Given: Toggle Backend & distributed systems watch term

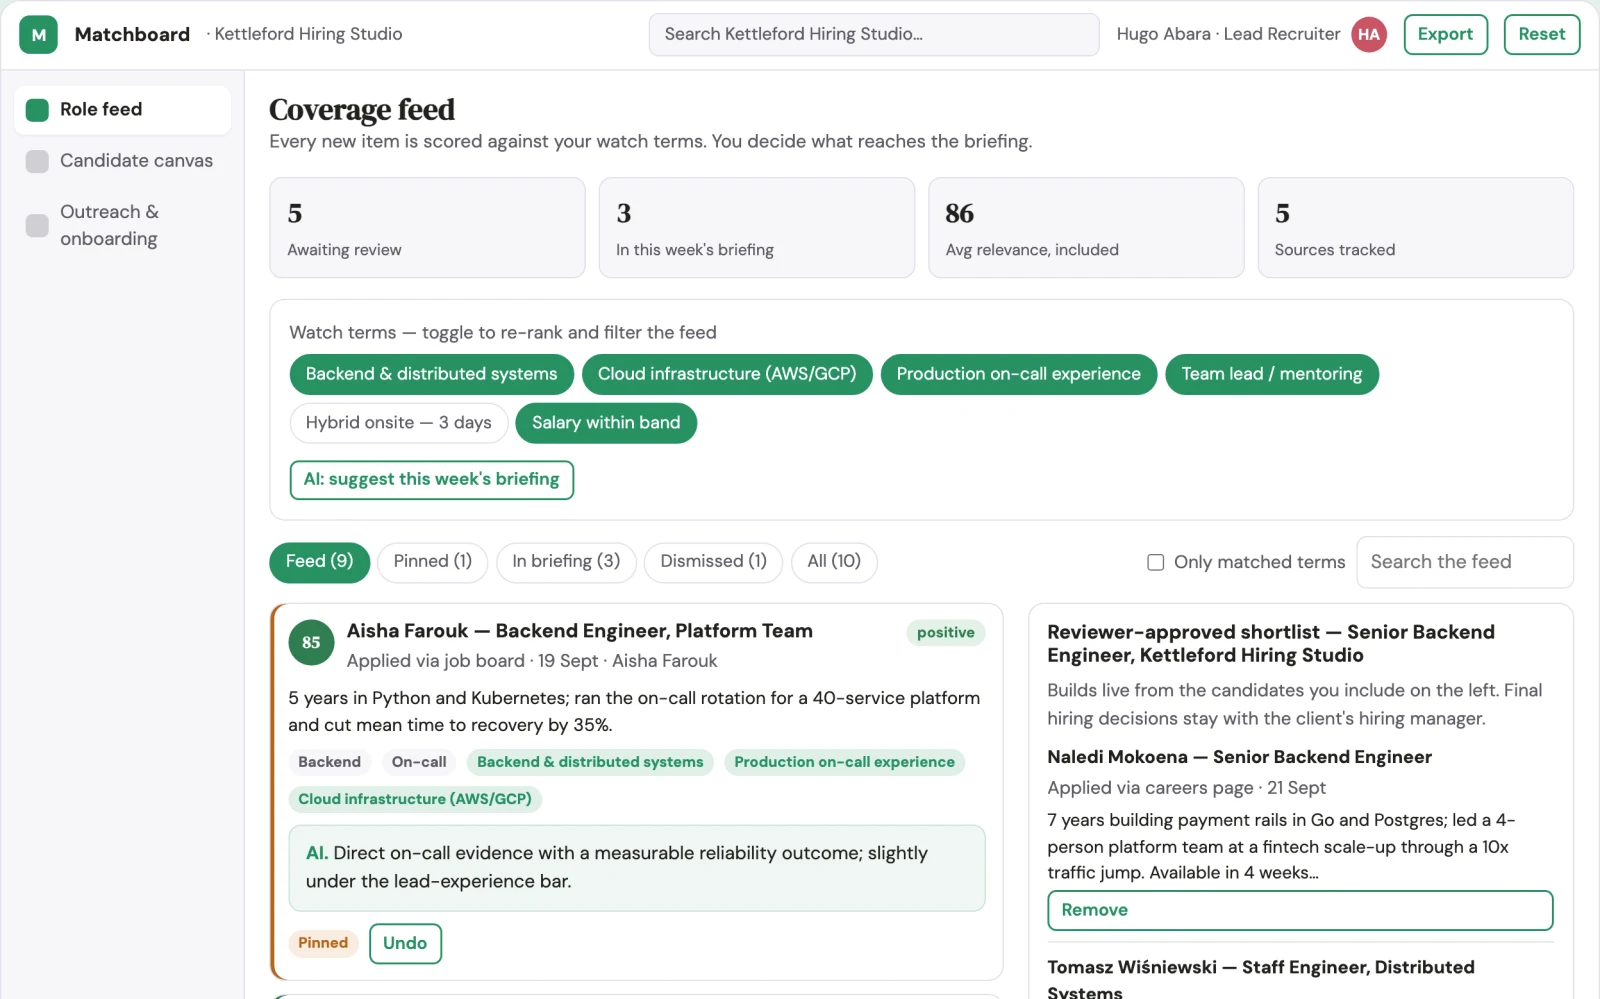Looking at the screenshot, I should point(431,374).
